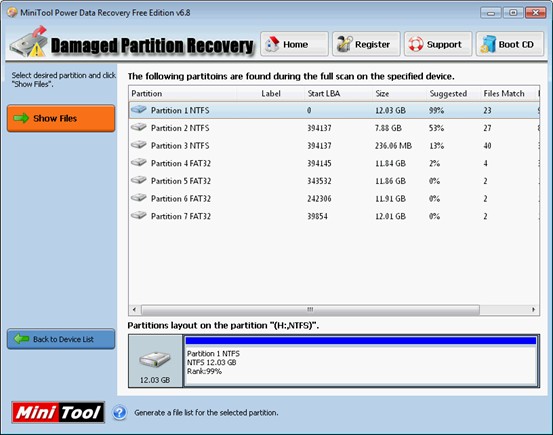
Task: Click the MiniTool logo
Action: 58,412
